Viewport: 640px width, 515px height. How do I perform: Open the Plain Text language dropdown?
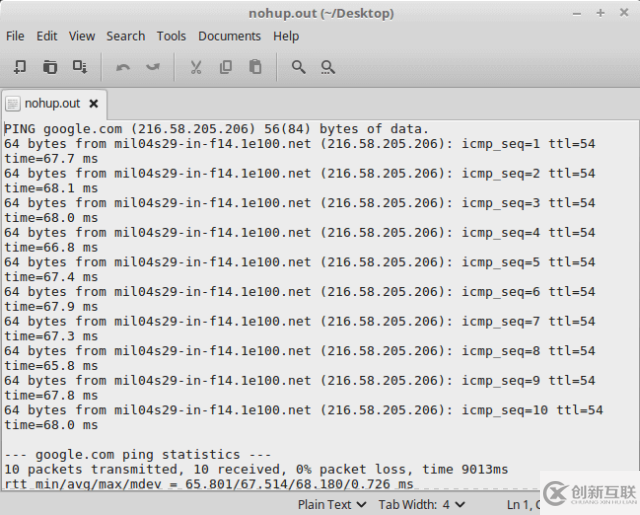(332, 505)
